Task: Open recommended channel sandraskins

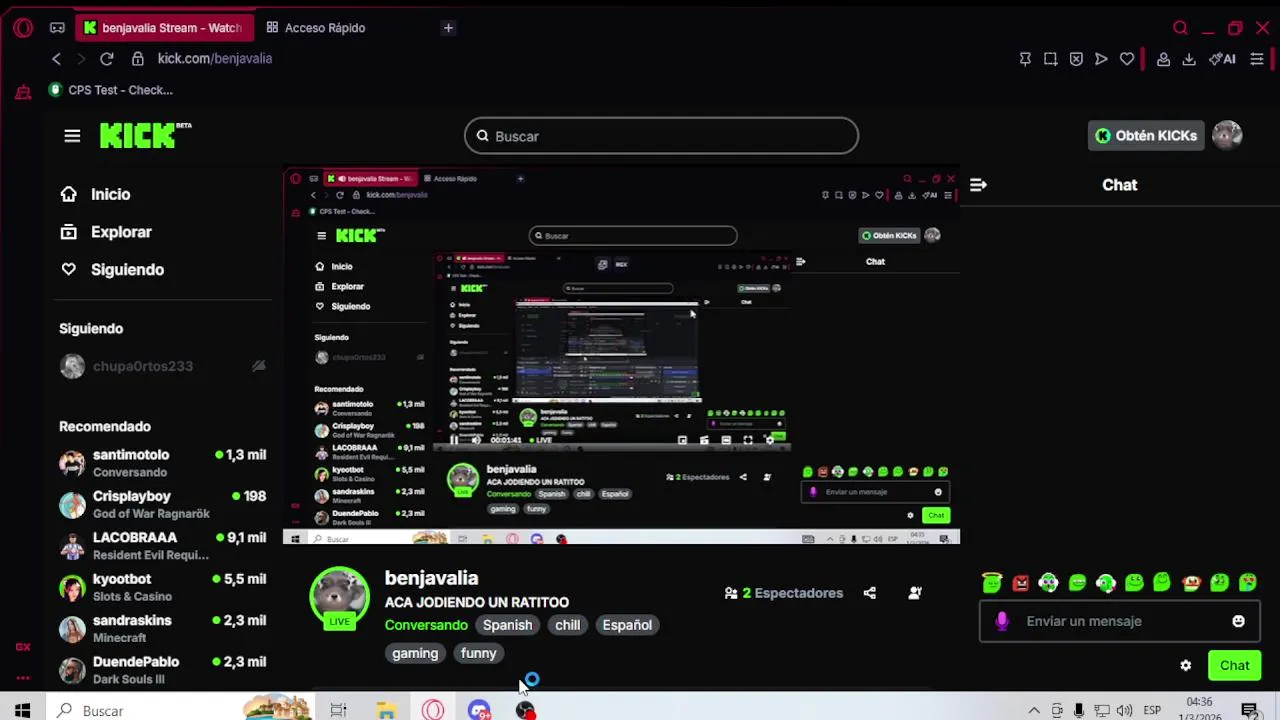Action: coord(163,629)
